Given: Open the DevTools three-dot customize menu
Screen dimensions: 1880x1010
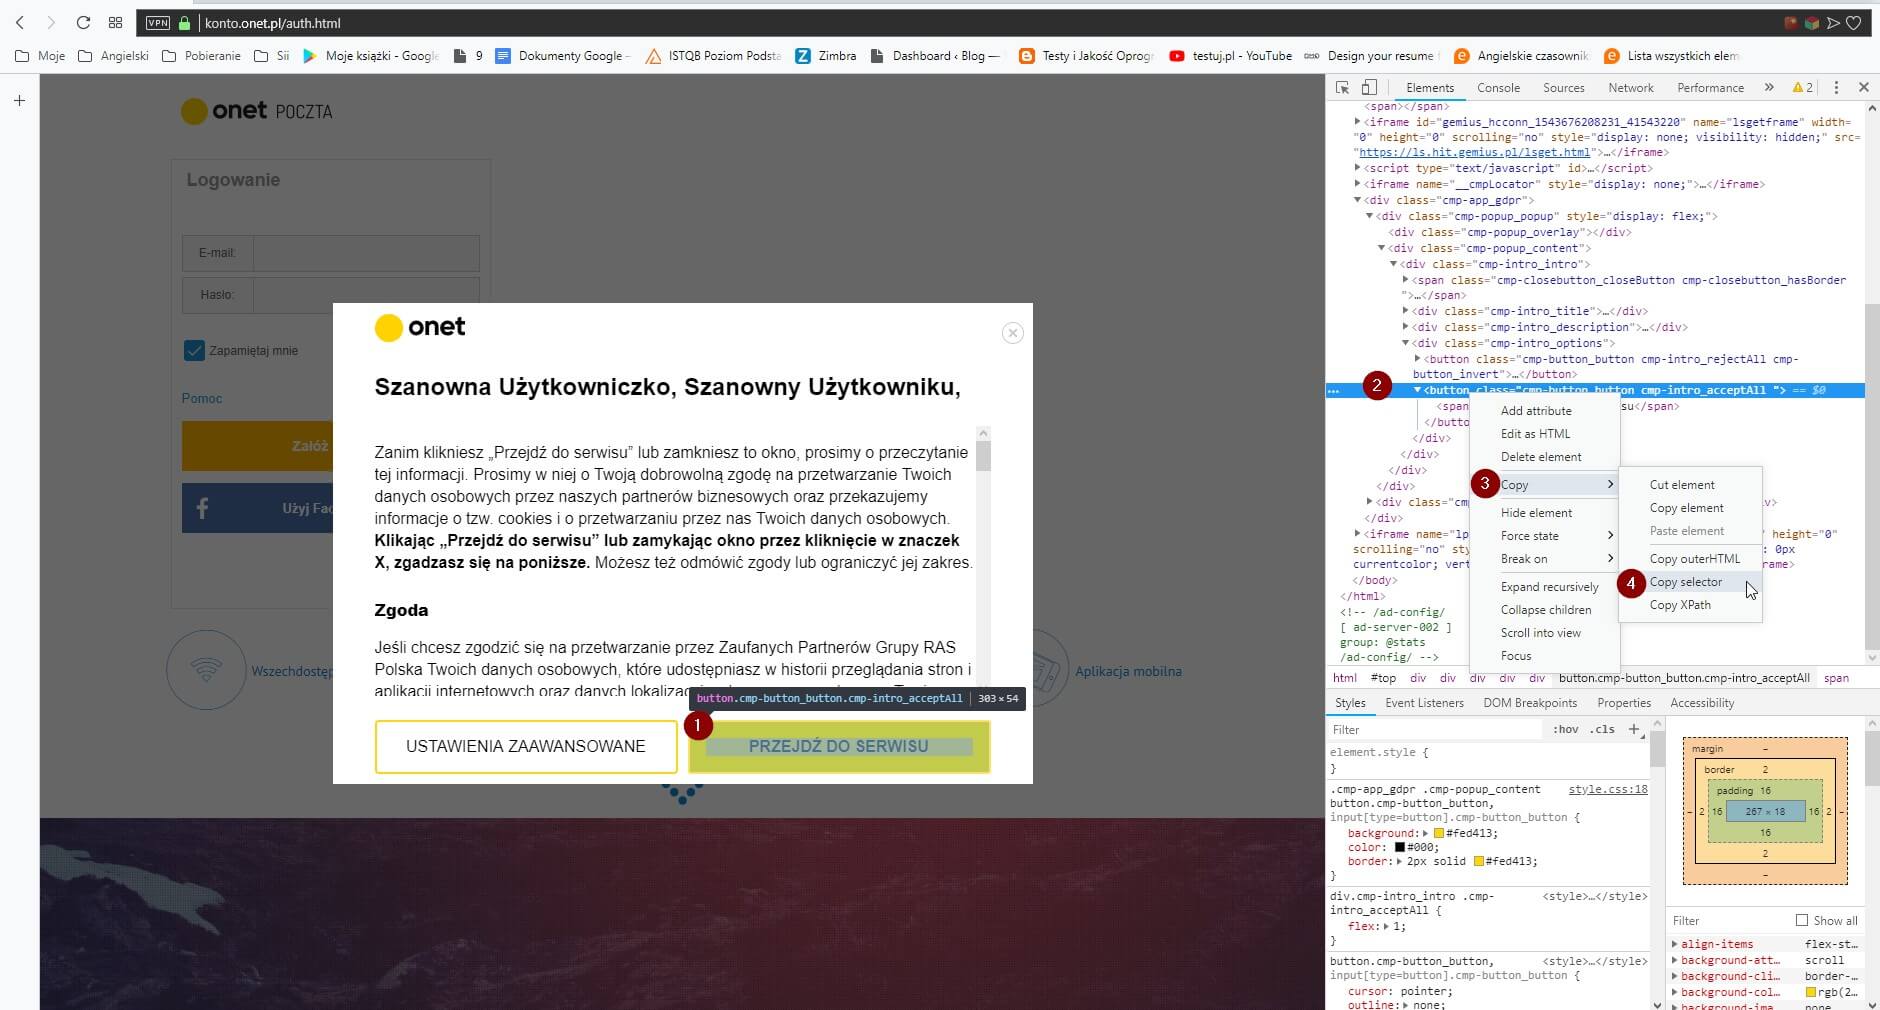Looking at the screenshot, I should click(1837, 88).
